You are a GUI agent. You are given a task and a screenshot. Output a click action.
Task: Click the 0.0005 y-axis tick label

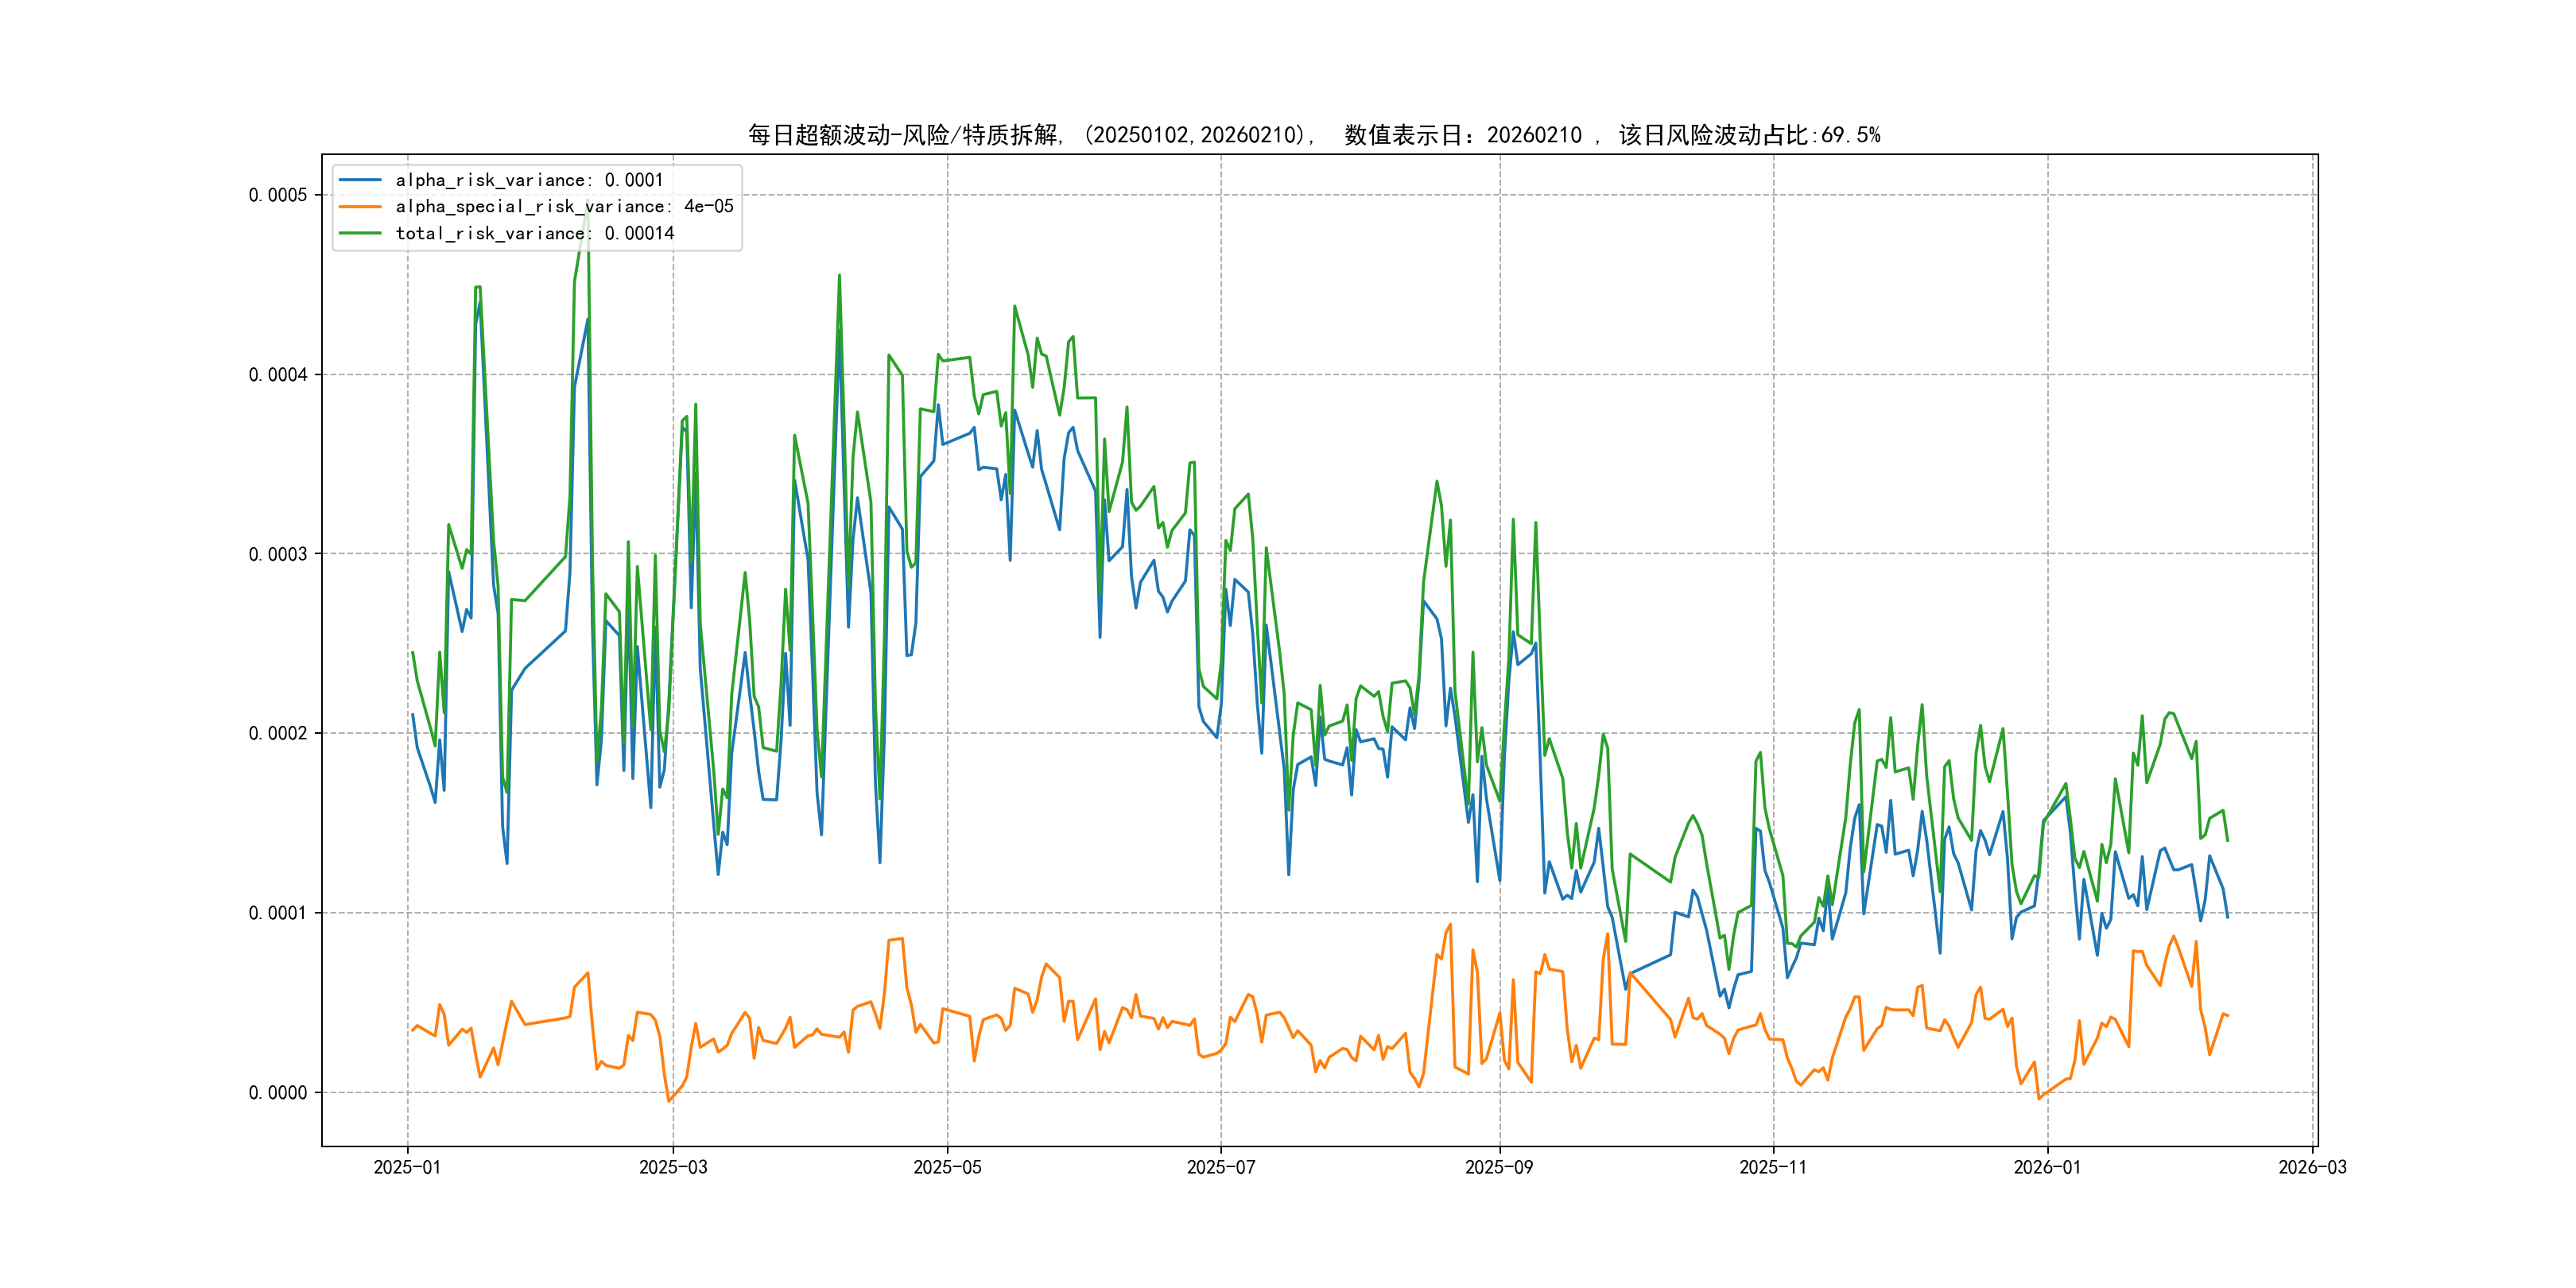click(x=278, y=195)
